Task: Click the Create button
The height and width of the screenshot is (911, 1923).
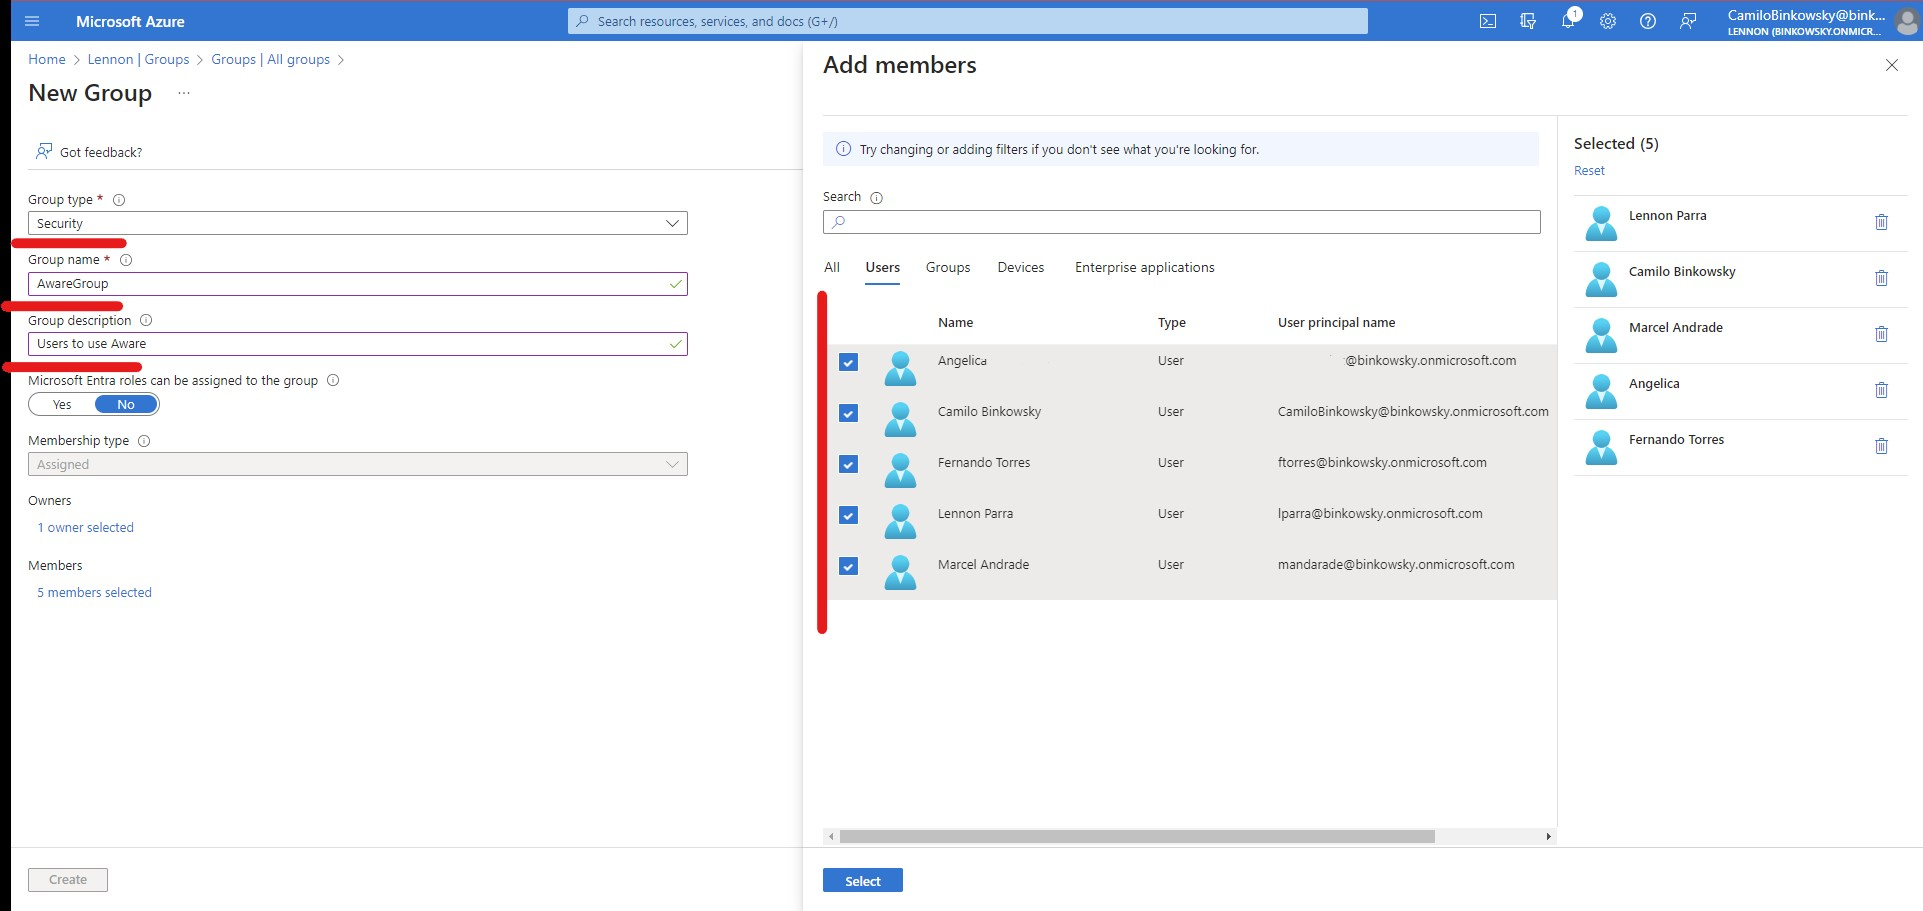Action: click(x=67, y=879)
